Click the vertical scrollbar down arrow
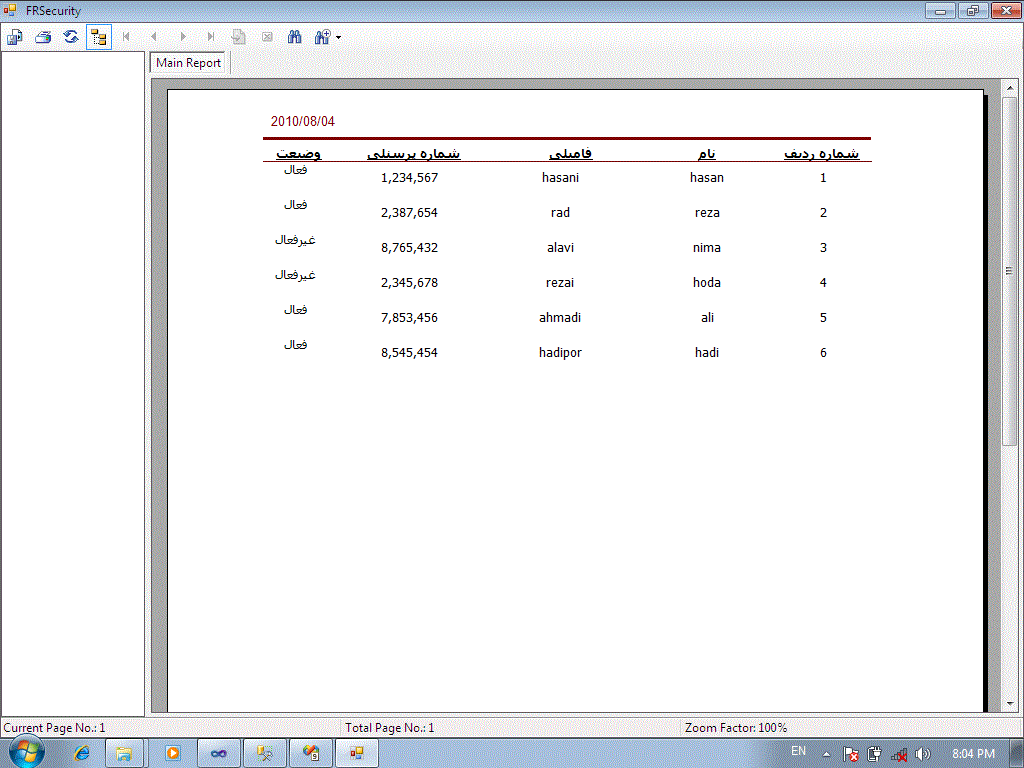1024x768 pixels. 1010,702
